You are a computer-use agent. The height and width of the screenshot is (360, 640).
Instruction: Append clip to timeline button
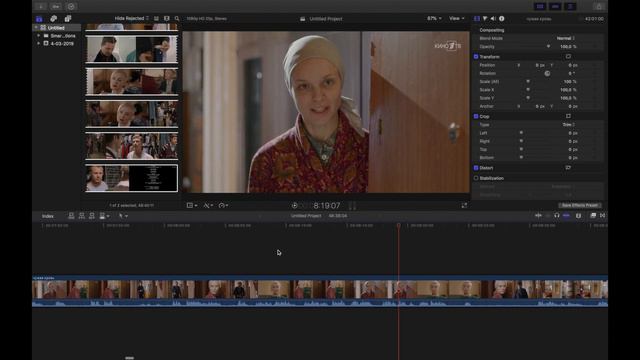[92, 216]
